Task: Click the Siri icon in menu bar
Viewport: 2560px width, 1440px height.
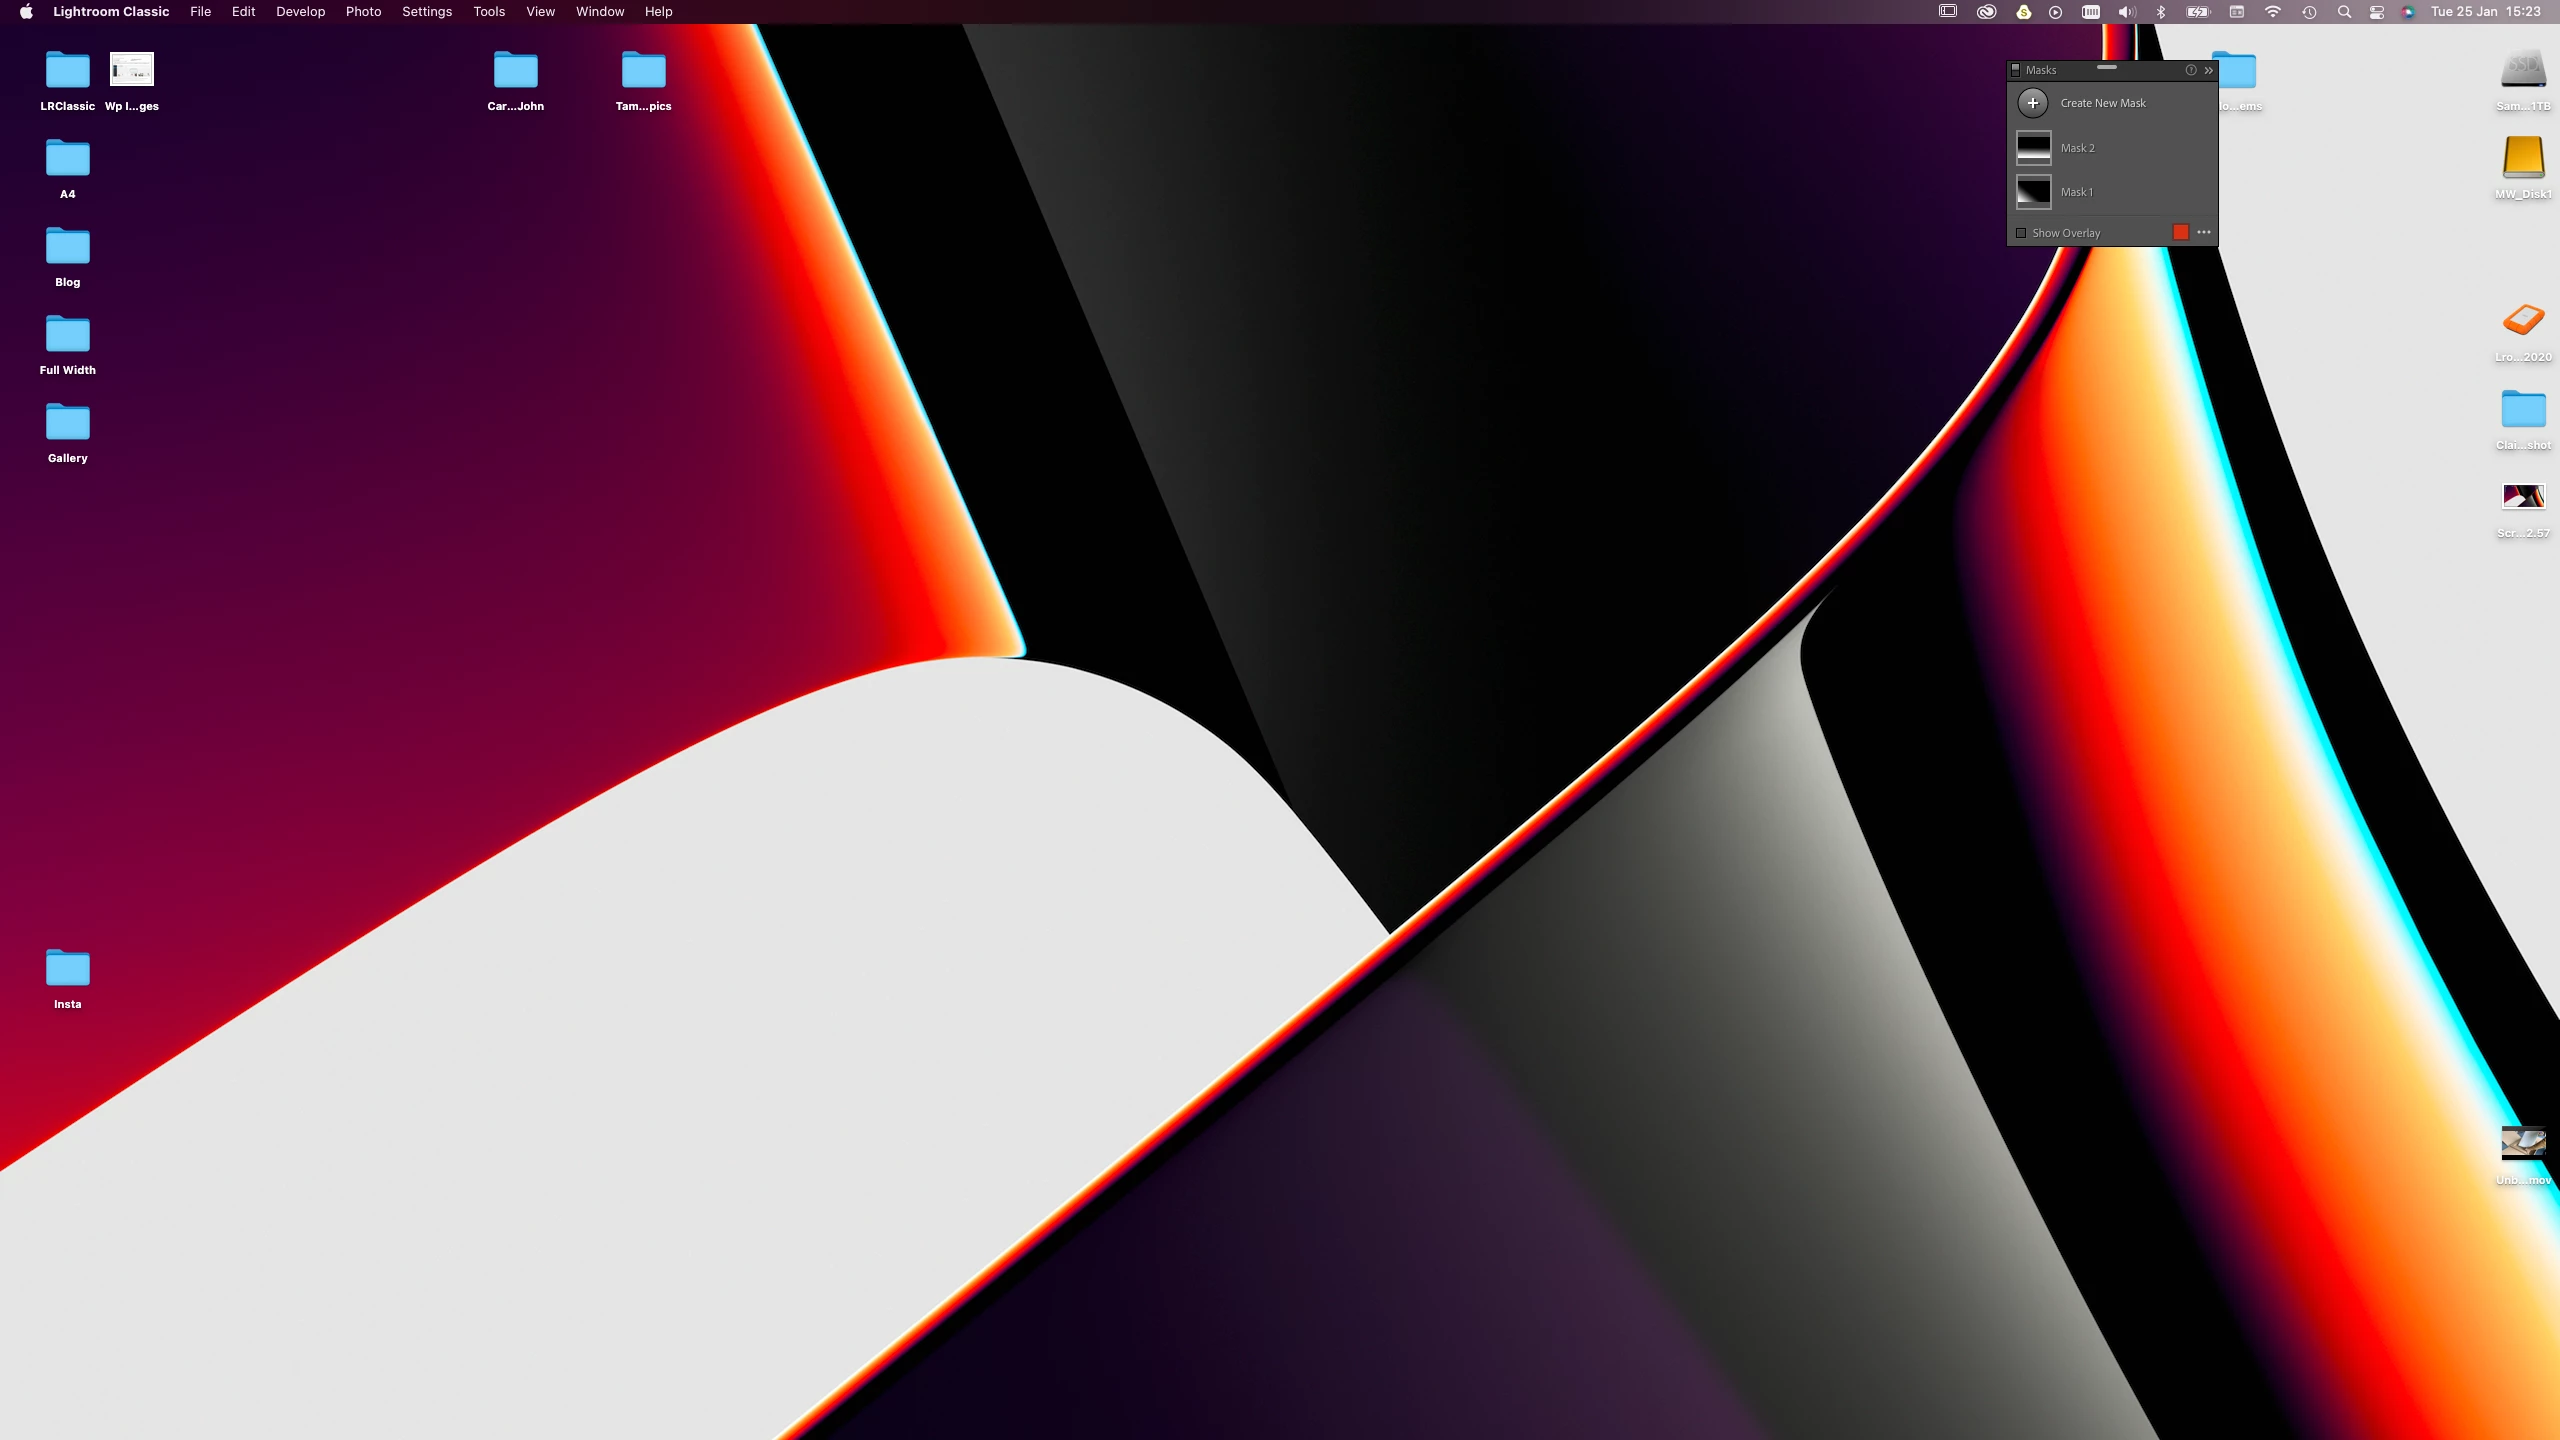Action: (2408, 12)
